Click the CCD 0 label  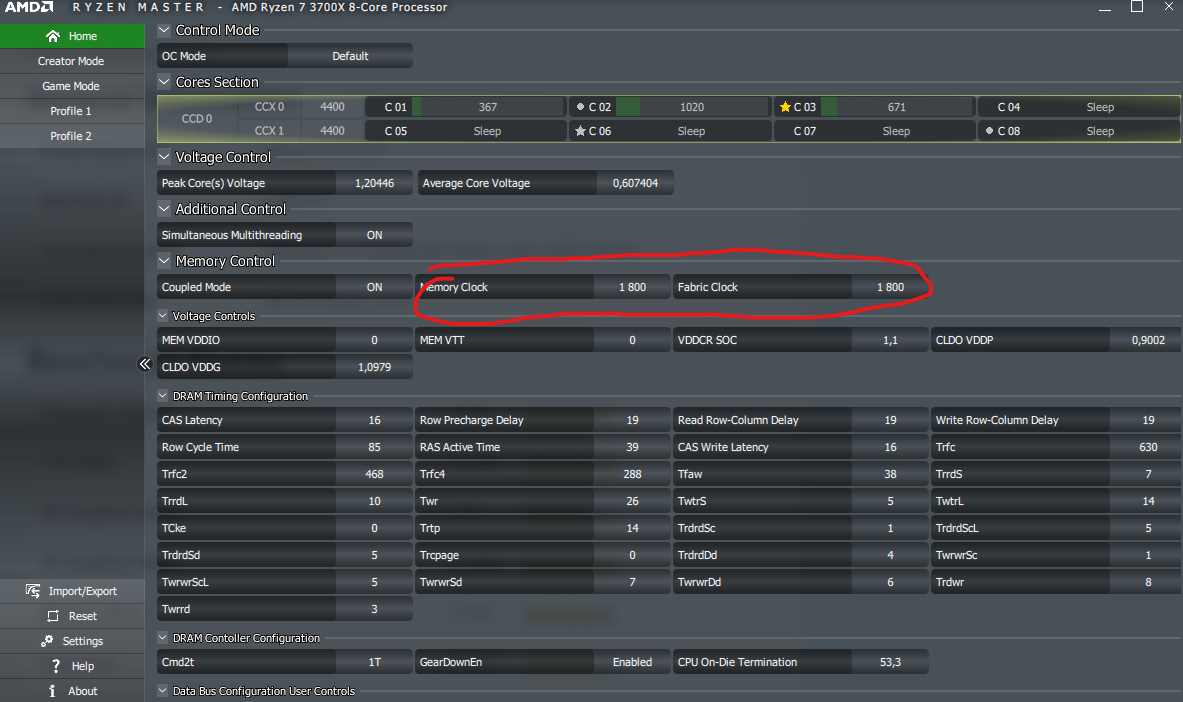[x=197, y=119]
